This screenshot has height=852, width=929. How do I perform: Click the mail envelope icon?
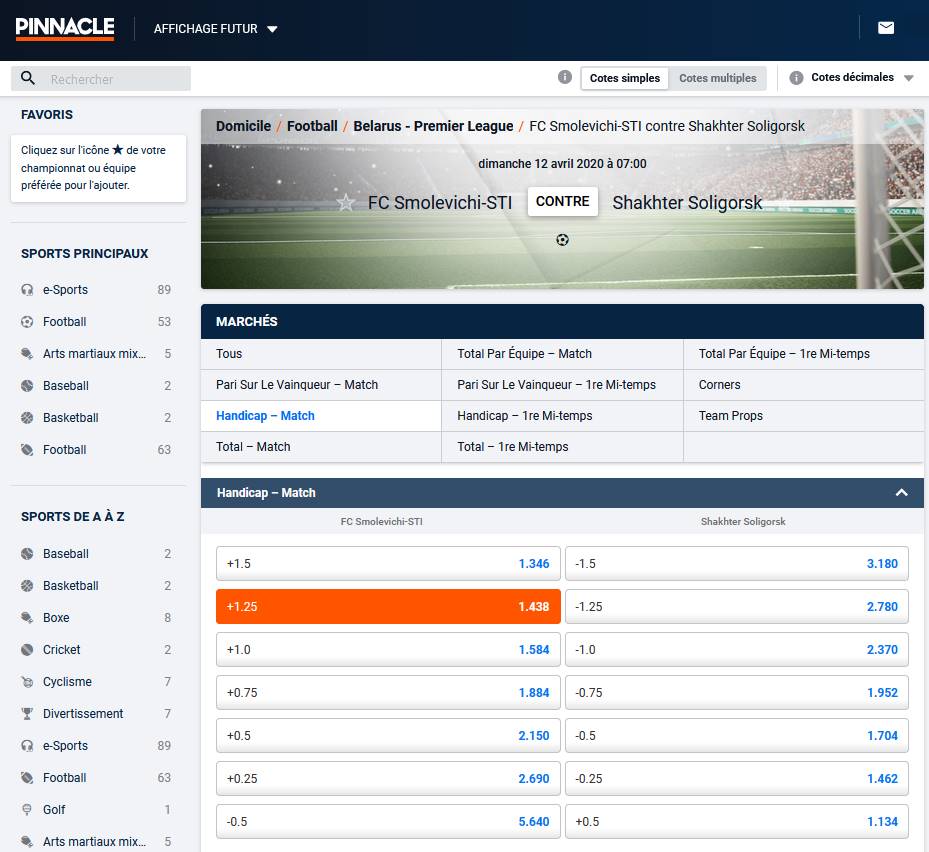point(886,28)
